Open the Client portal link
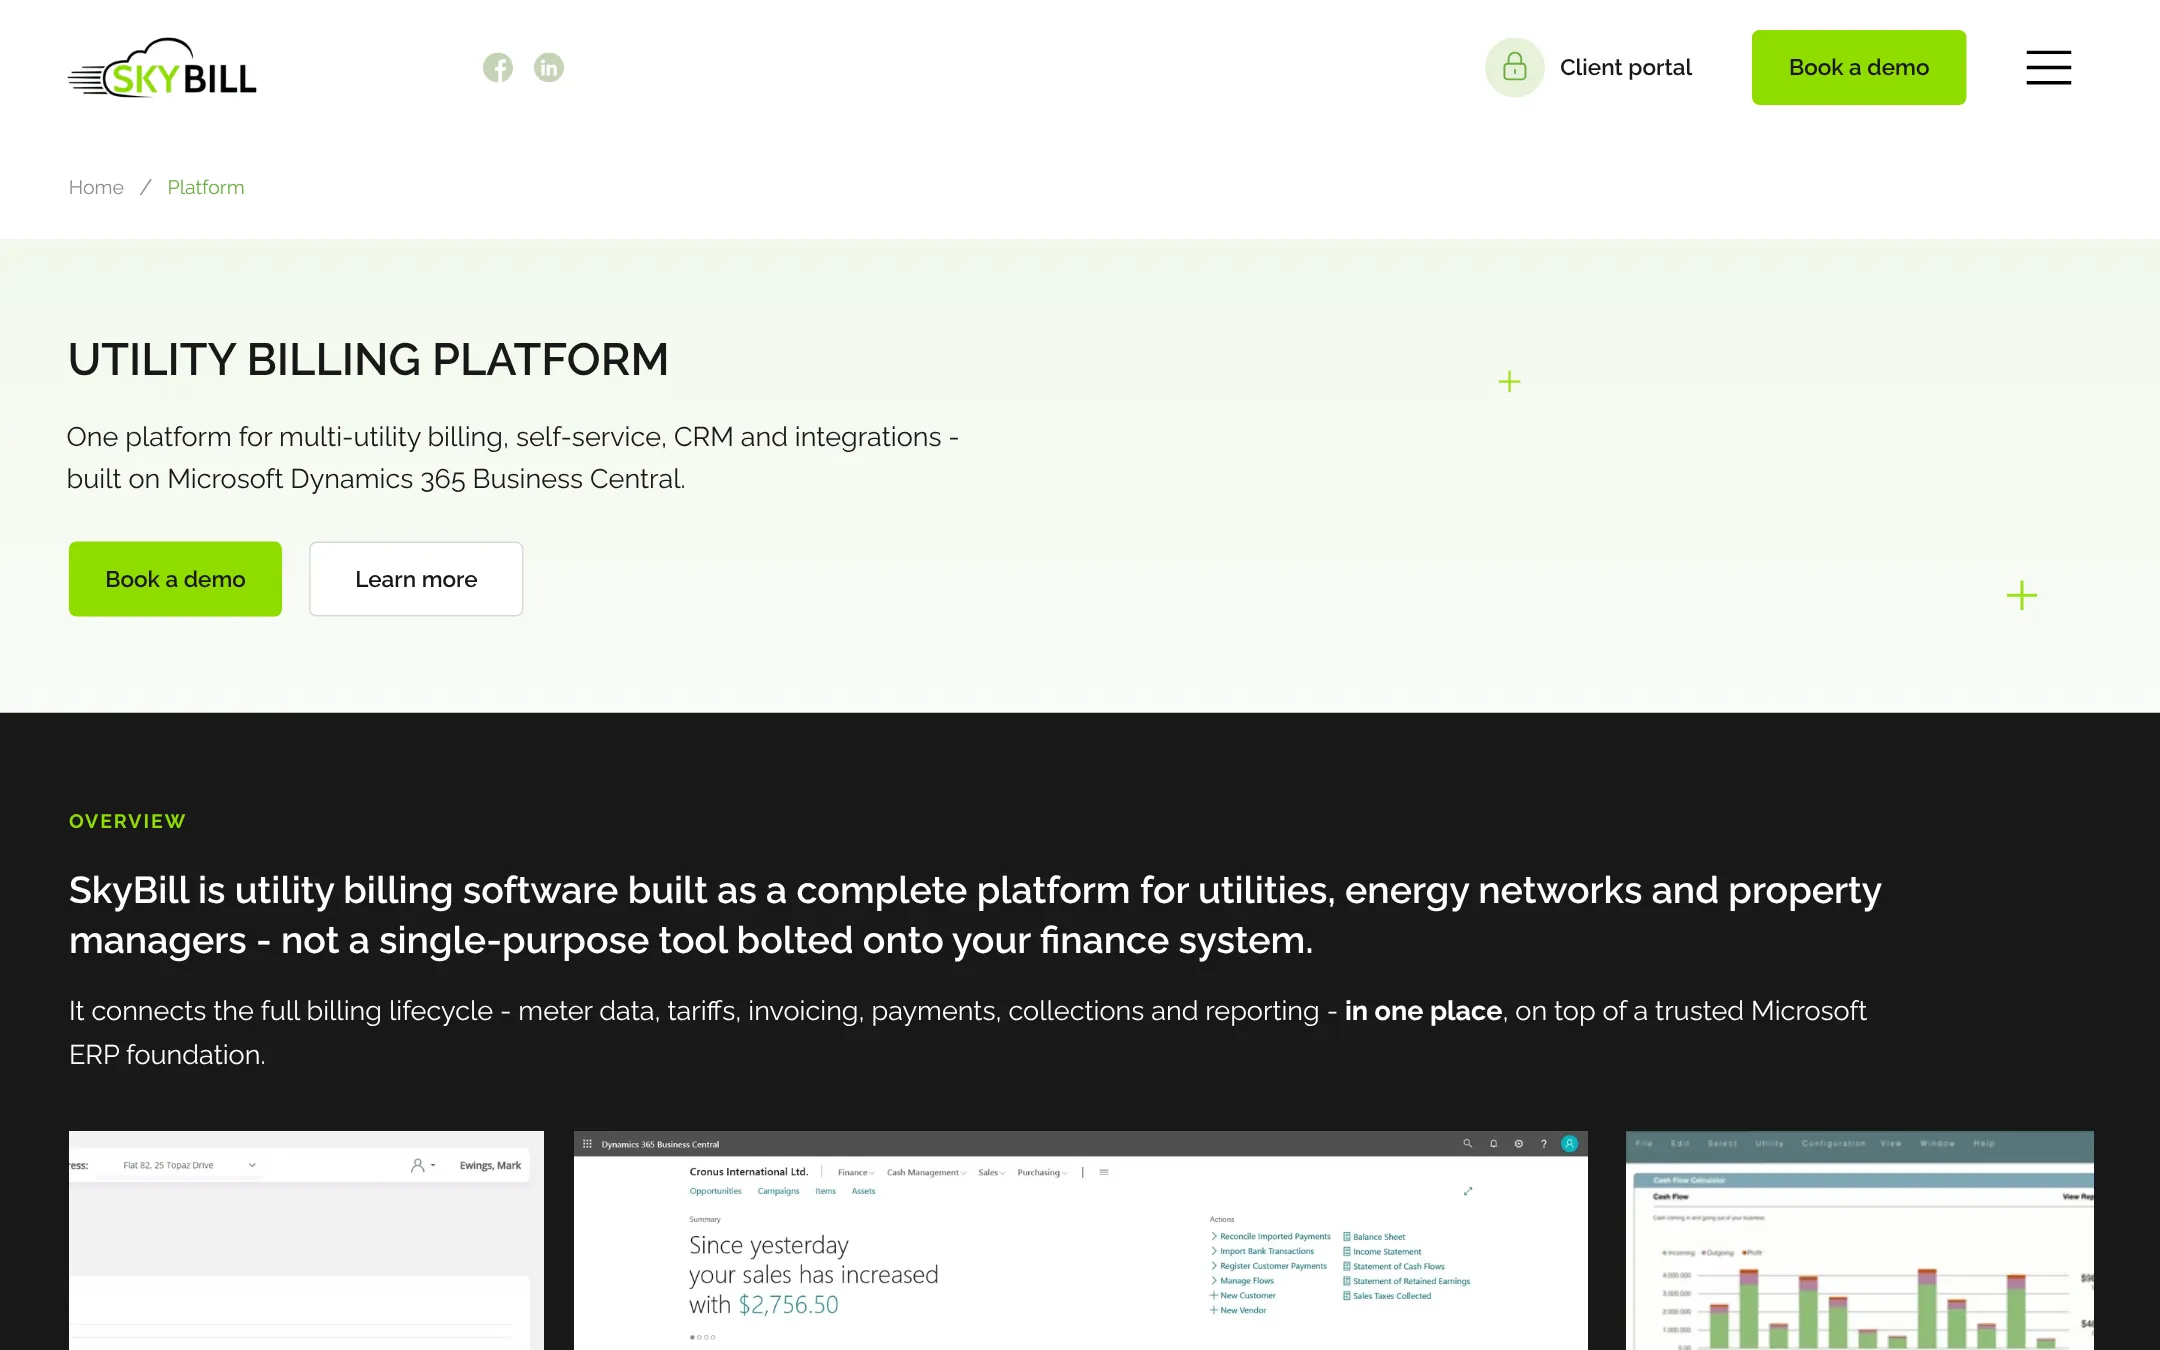2160x1350 pixels. coord(1625,67)
